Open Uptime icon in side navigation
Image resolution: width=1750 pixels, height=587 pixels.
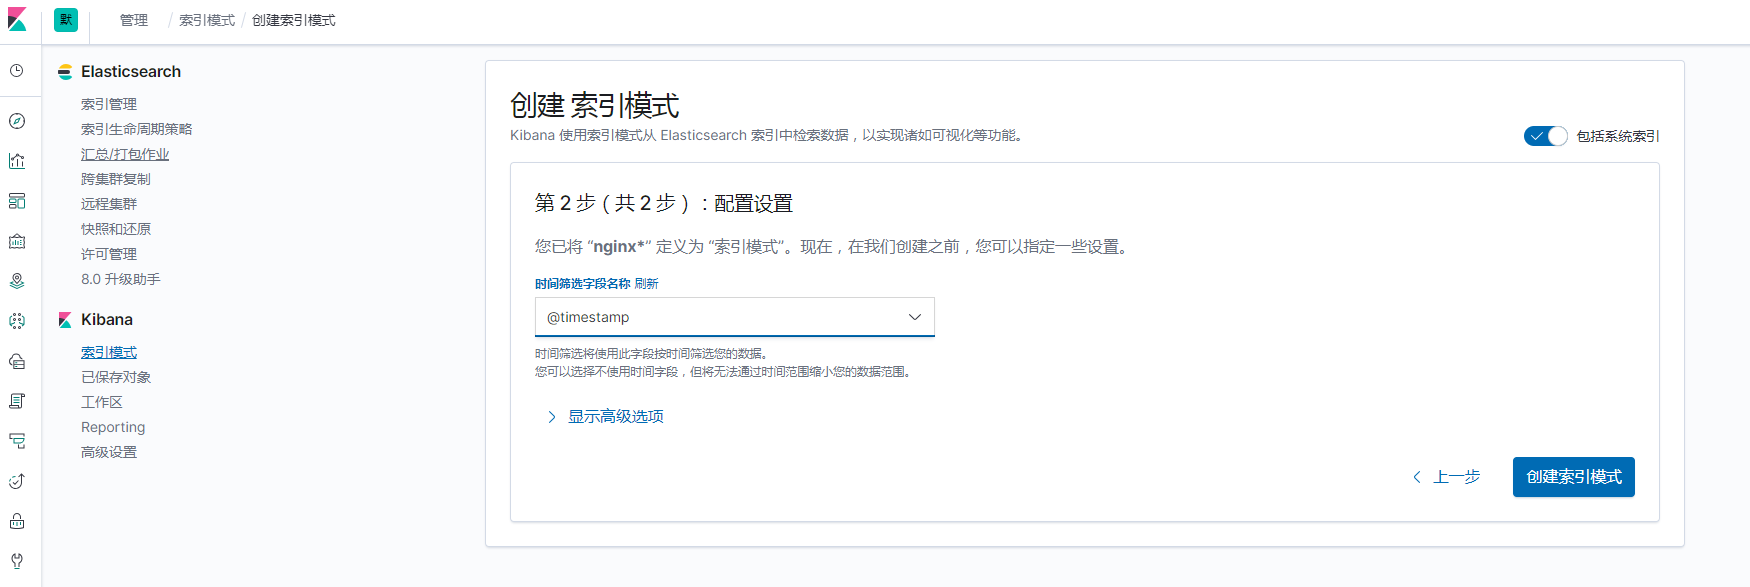(17, 481)
